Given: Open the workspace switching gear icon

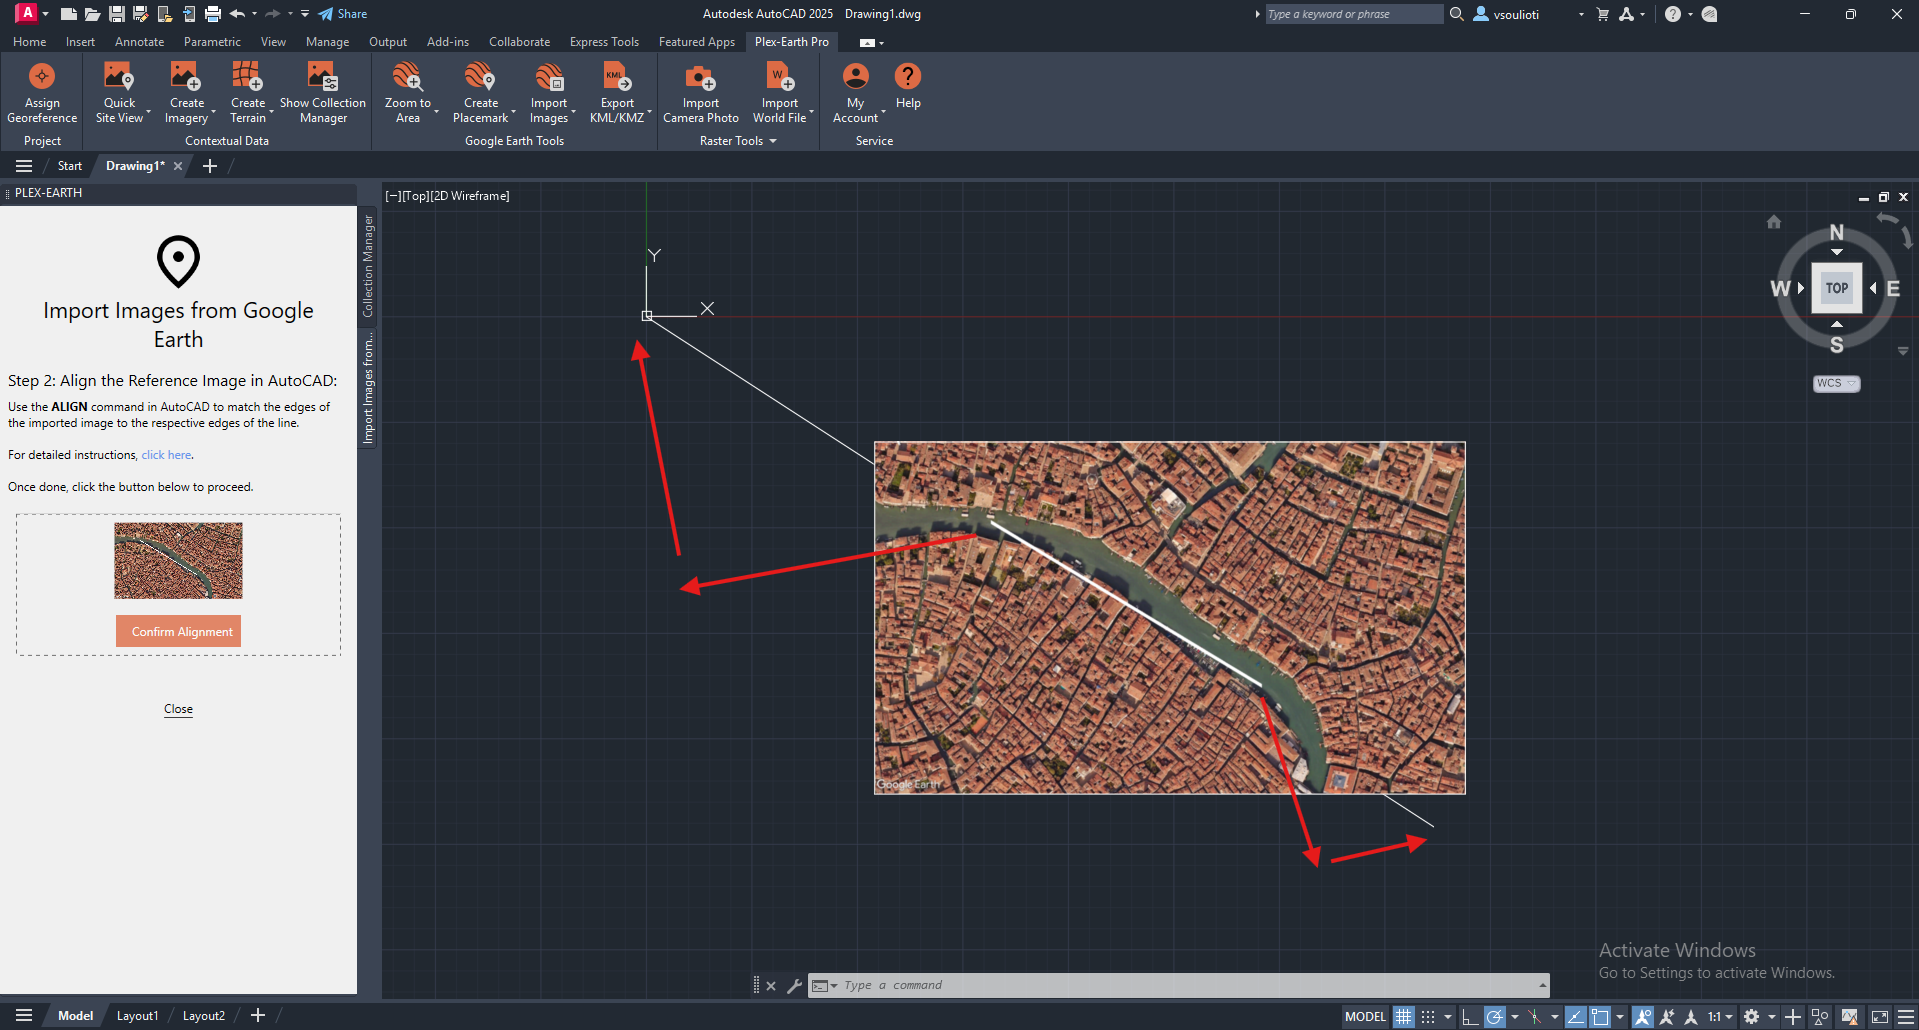Looking at the screenshot, I should pos(1751,1017).
